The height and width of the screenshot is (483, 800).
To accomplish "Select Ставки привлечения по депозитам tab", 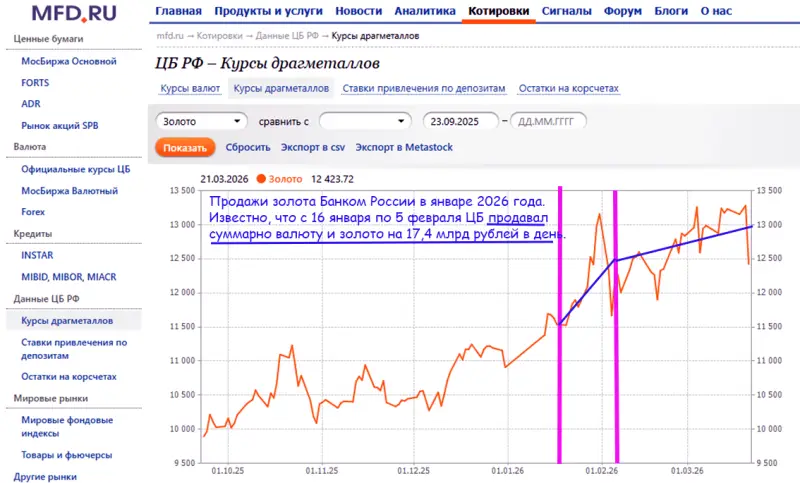I will tap(424, 88).
